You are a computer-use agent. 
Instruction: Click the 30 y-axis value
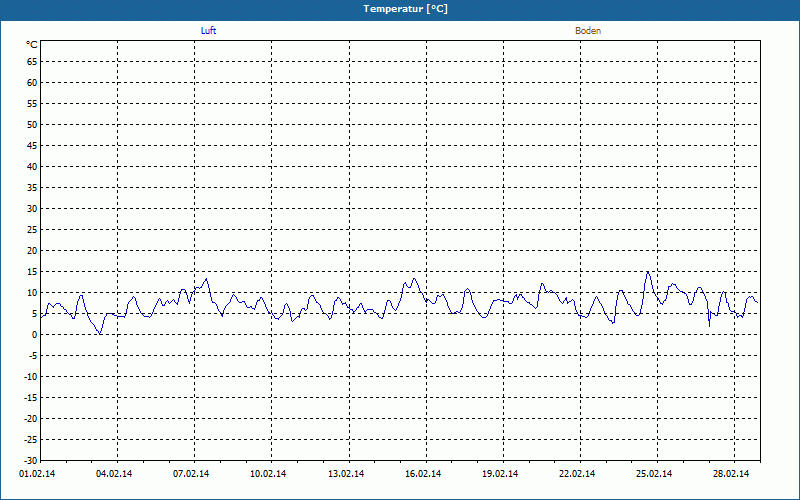(x=32, y=209)
